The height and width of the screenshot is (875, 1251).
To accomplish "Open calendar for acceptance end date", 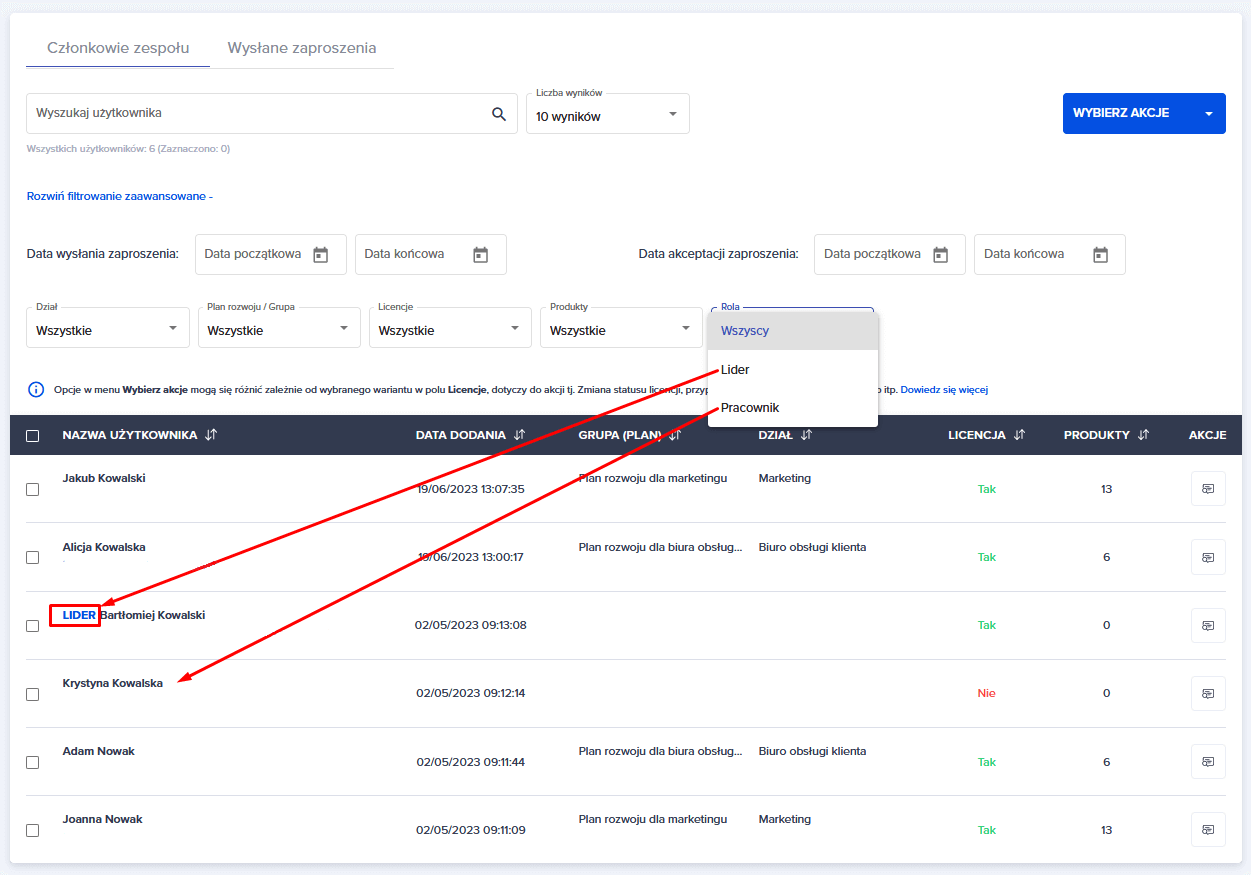I will pos(1100,255).
